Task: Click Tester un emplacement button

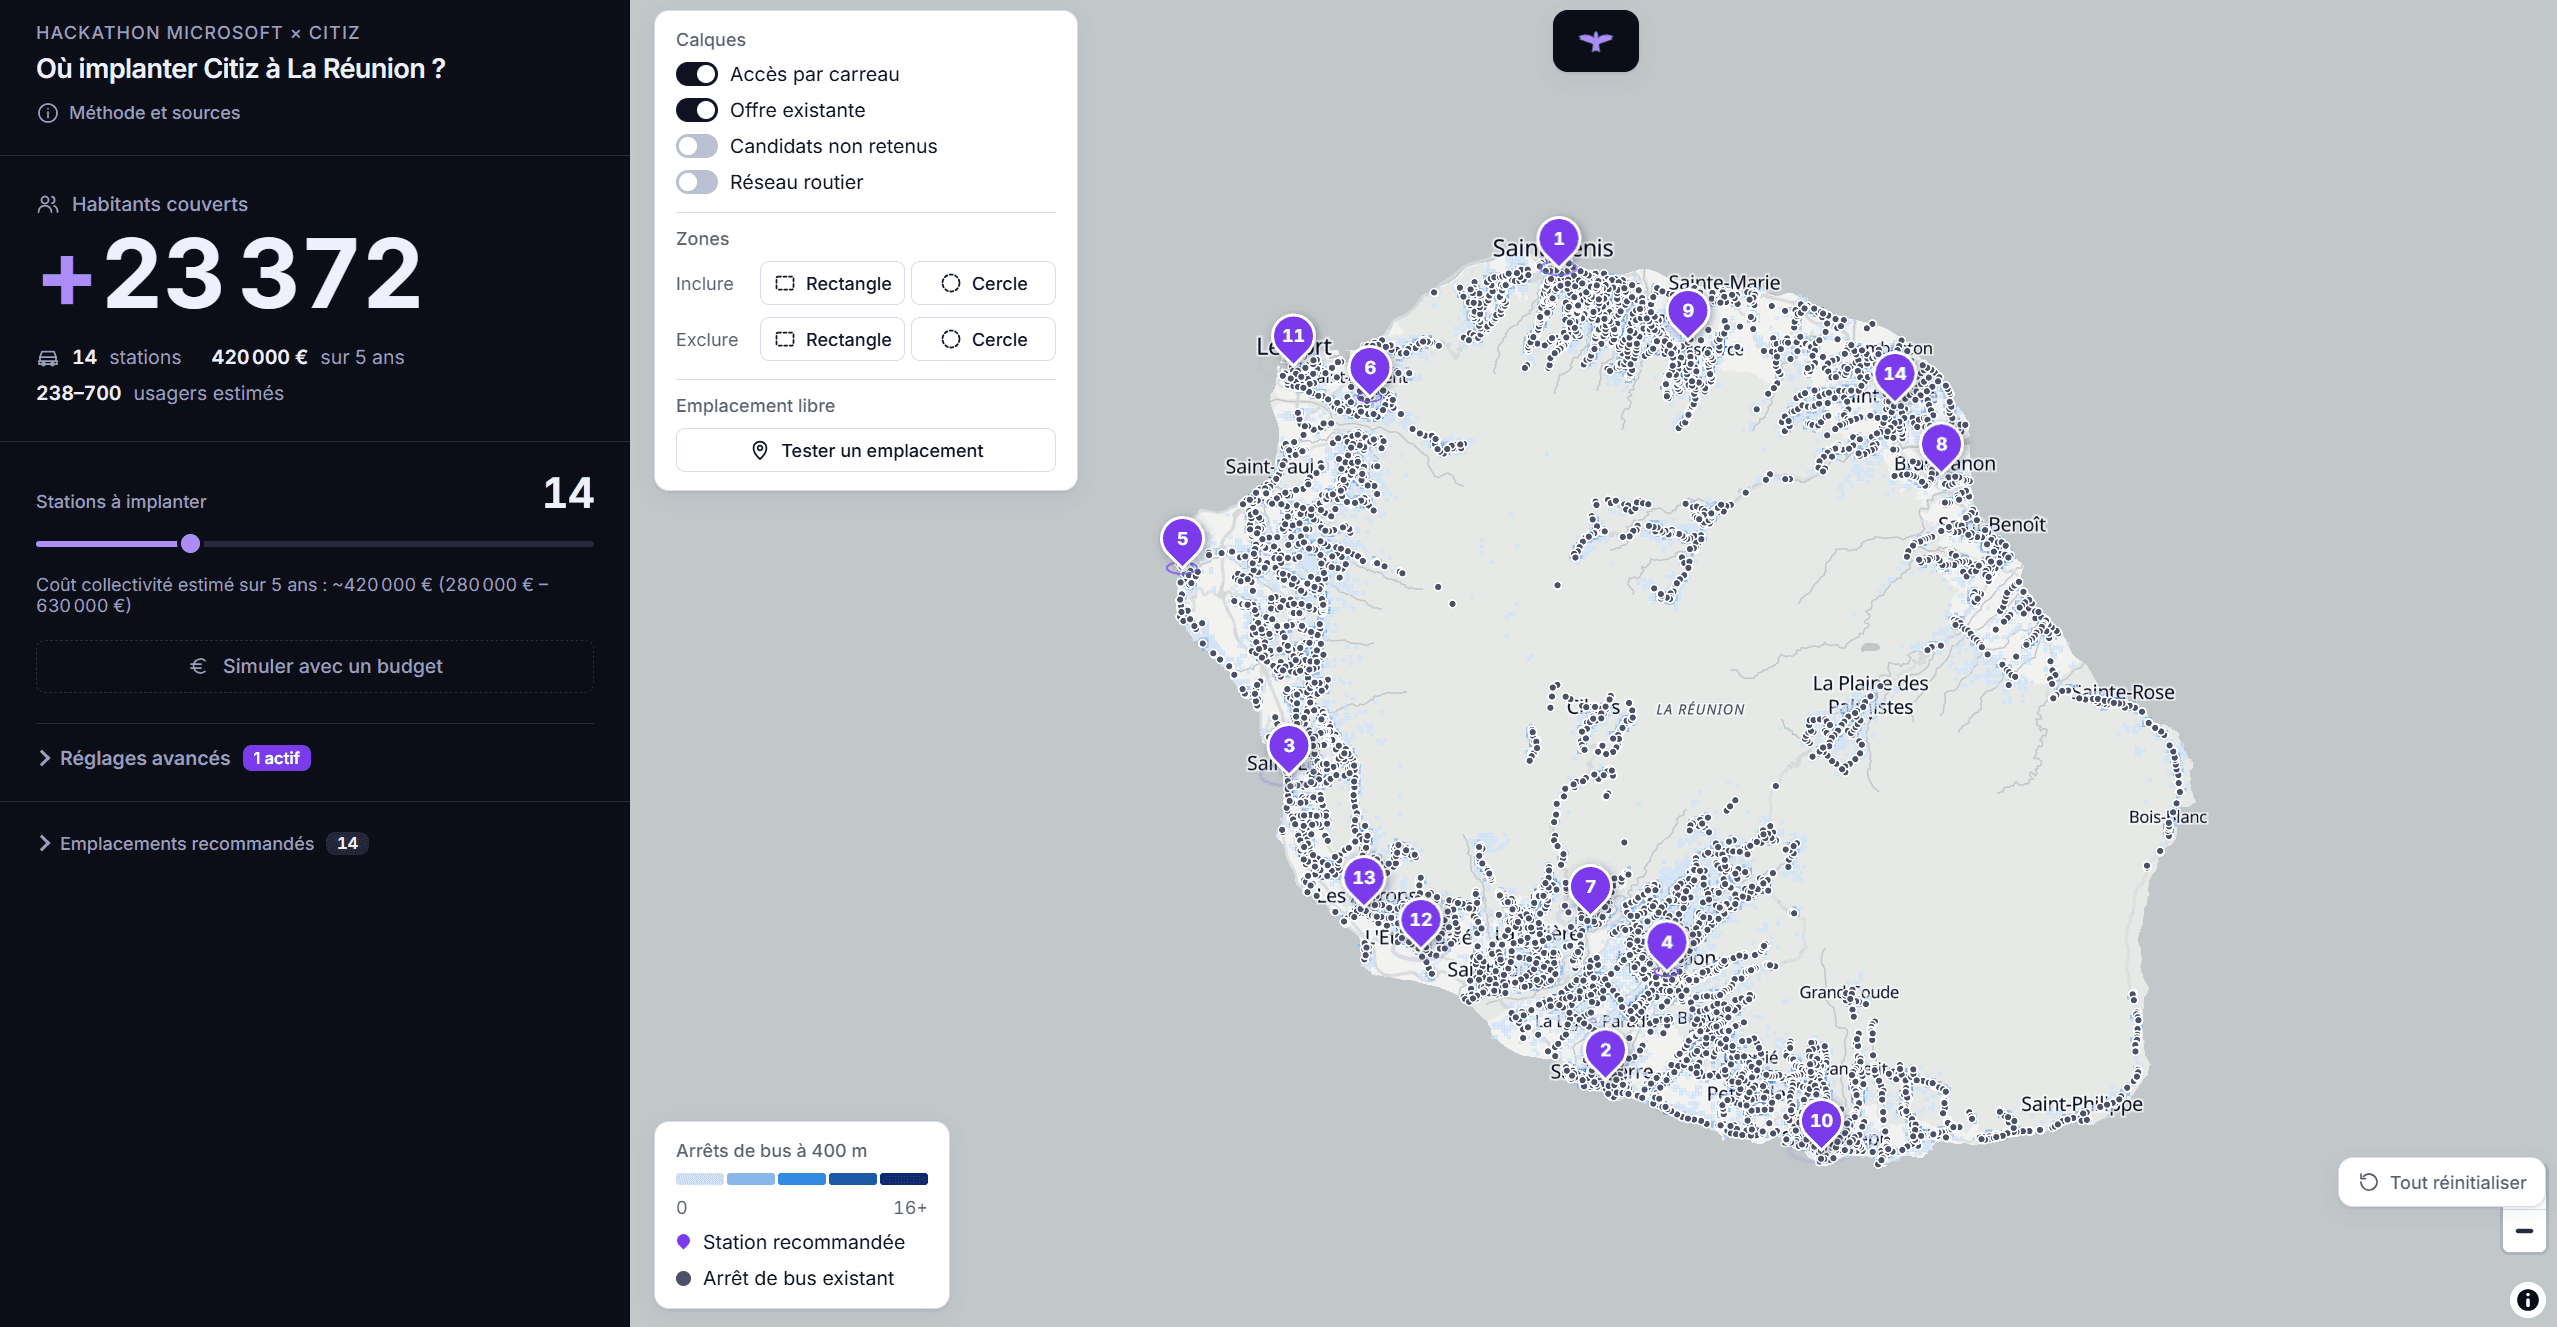Action: click(x=866, y=450)
